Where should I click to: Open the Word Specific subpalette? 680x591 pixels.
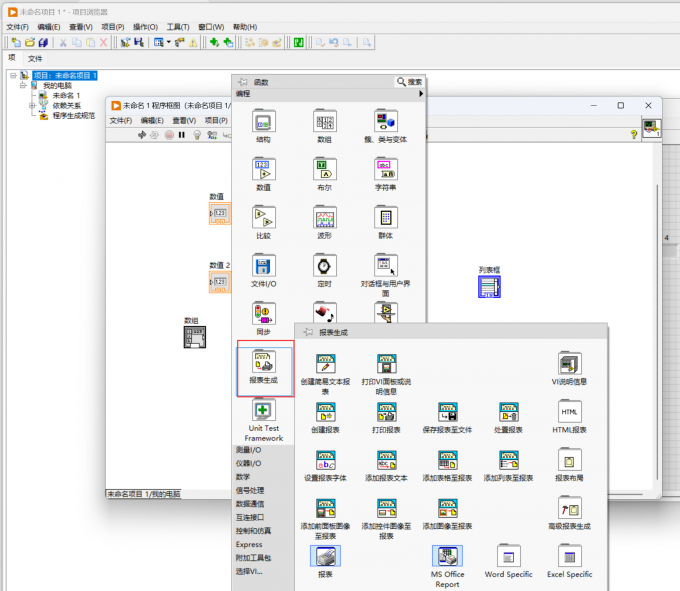point(509,556)
